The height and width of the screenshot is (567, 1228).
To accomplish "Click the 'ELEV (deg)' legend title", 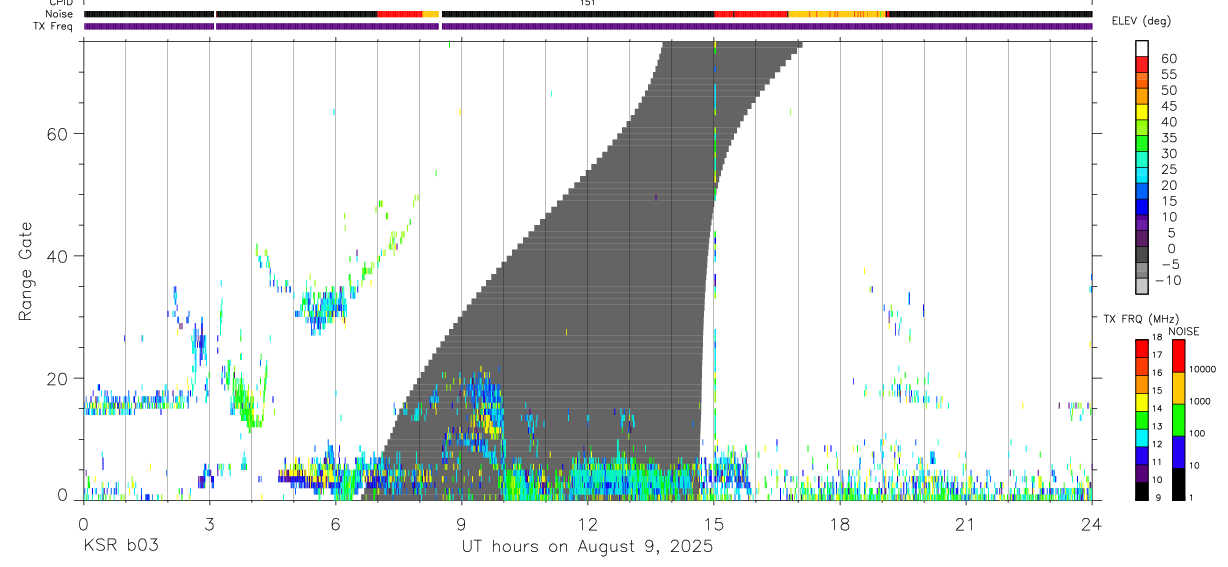I will (x=1141, y=21).
